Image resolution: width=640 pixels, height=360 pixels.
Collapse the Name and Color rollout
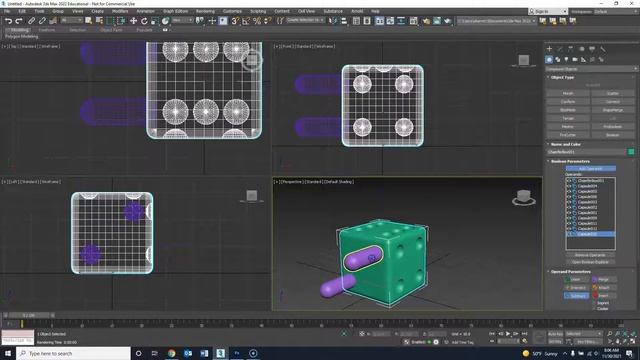coord(565,144)
